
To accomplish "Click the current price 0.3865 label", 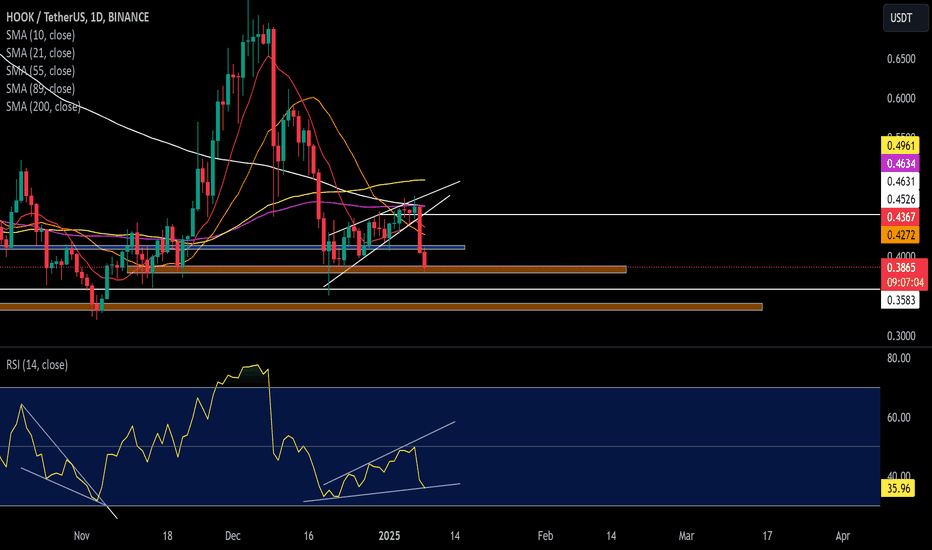I will (x=901, y=268).
